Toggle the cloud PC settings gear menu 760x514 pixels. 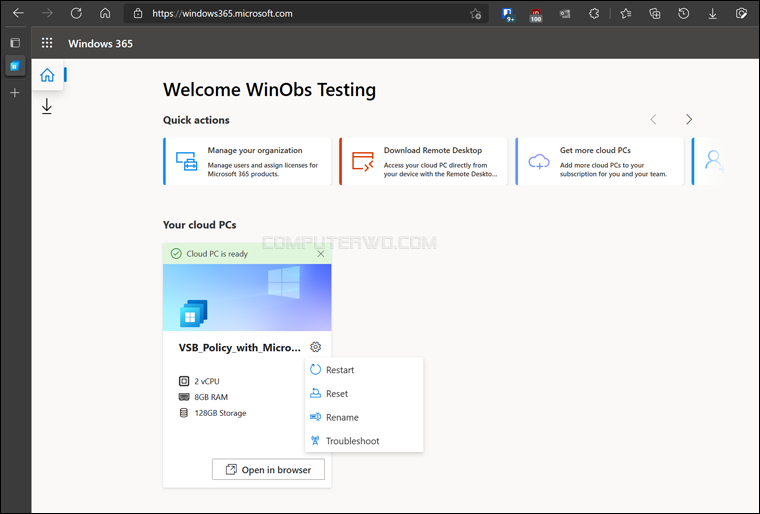point(316,347)
